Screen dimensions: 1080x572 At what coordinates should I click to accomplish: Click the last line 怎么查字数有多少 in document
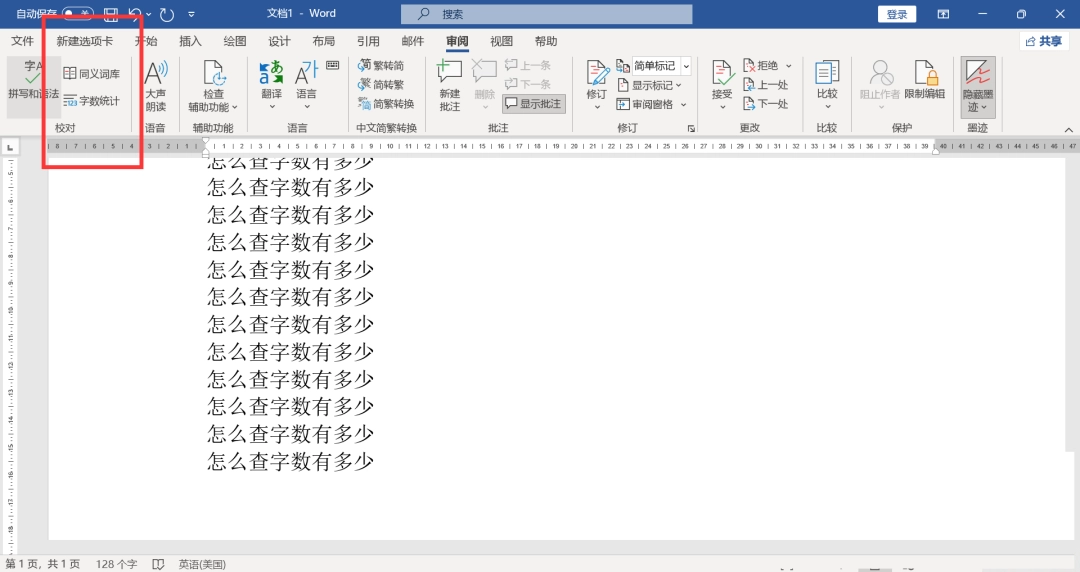click(x=291, y=461)
